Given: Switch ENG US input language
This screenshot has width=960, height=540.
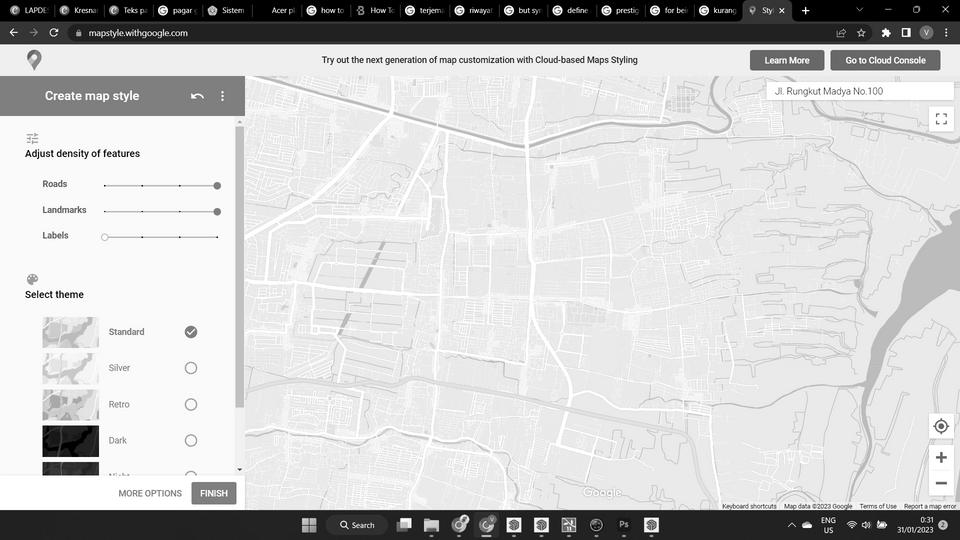Looking at the screenshot, I should (x=828, y=525).
